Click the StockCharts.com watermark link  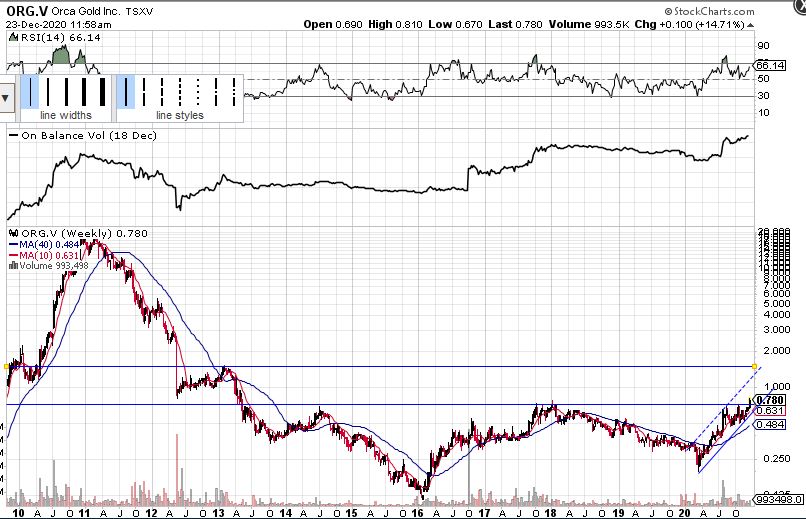(x=709, y=11)
